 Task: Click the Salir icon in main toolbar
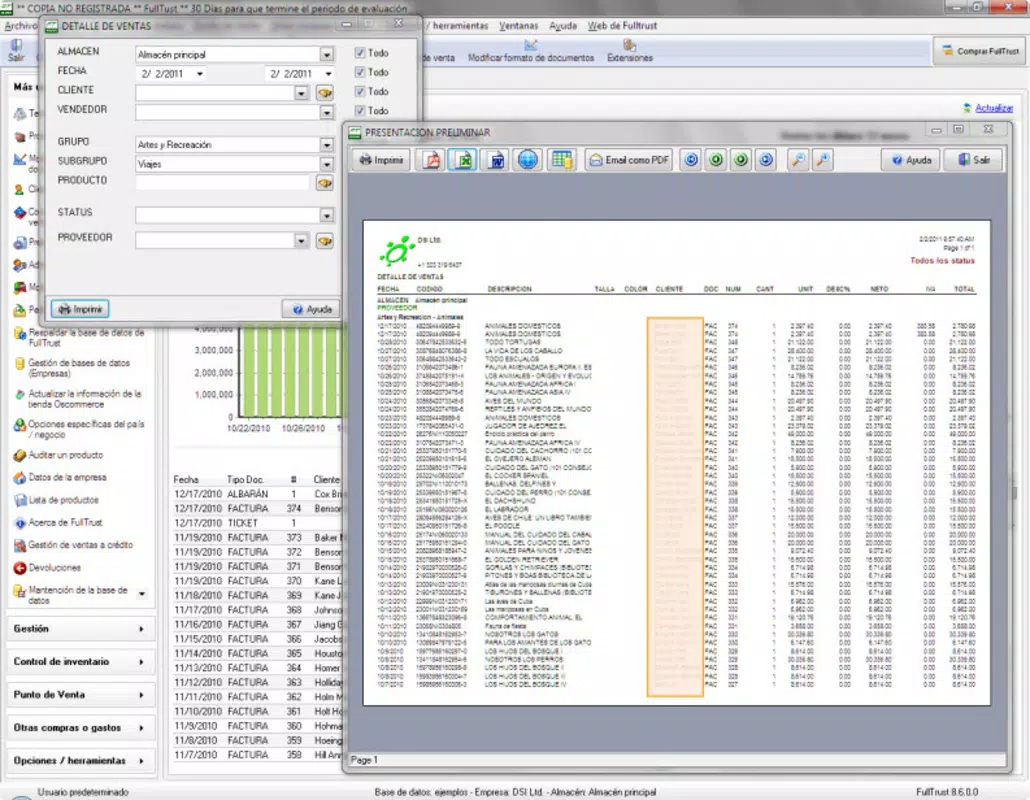16,45
